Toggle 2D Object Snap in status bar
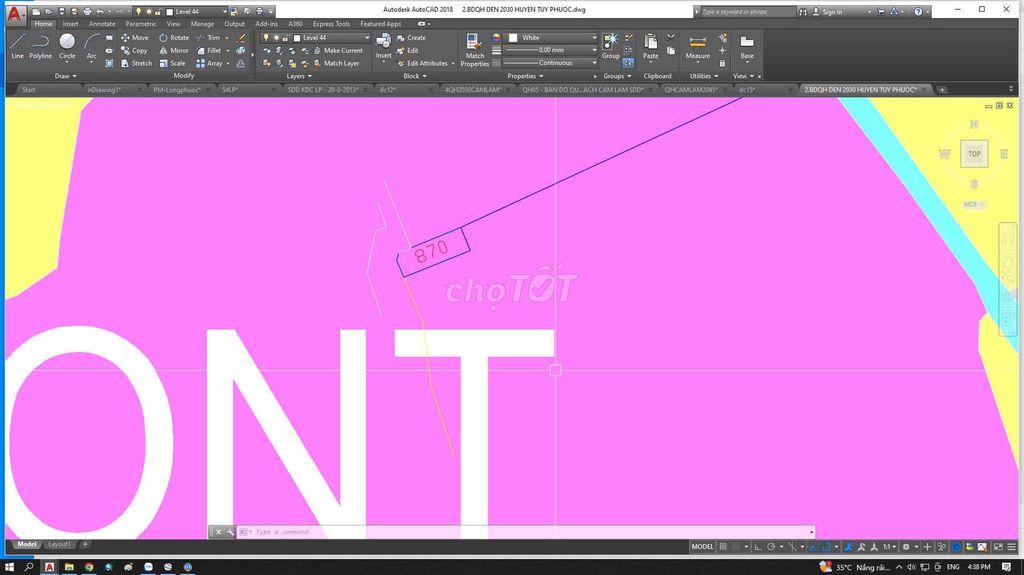This screenshot has width=1024, height=575. click(826, 547)
